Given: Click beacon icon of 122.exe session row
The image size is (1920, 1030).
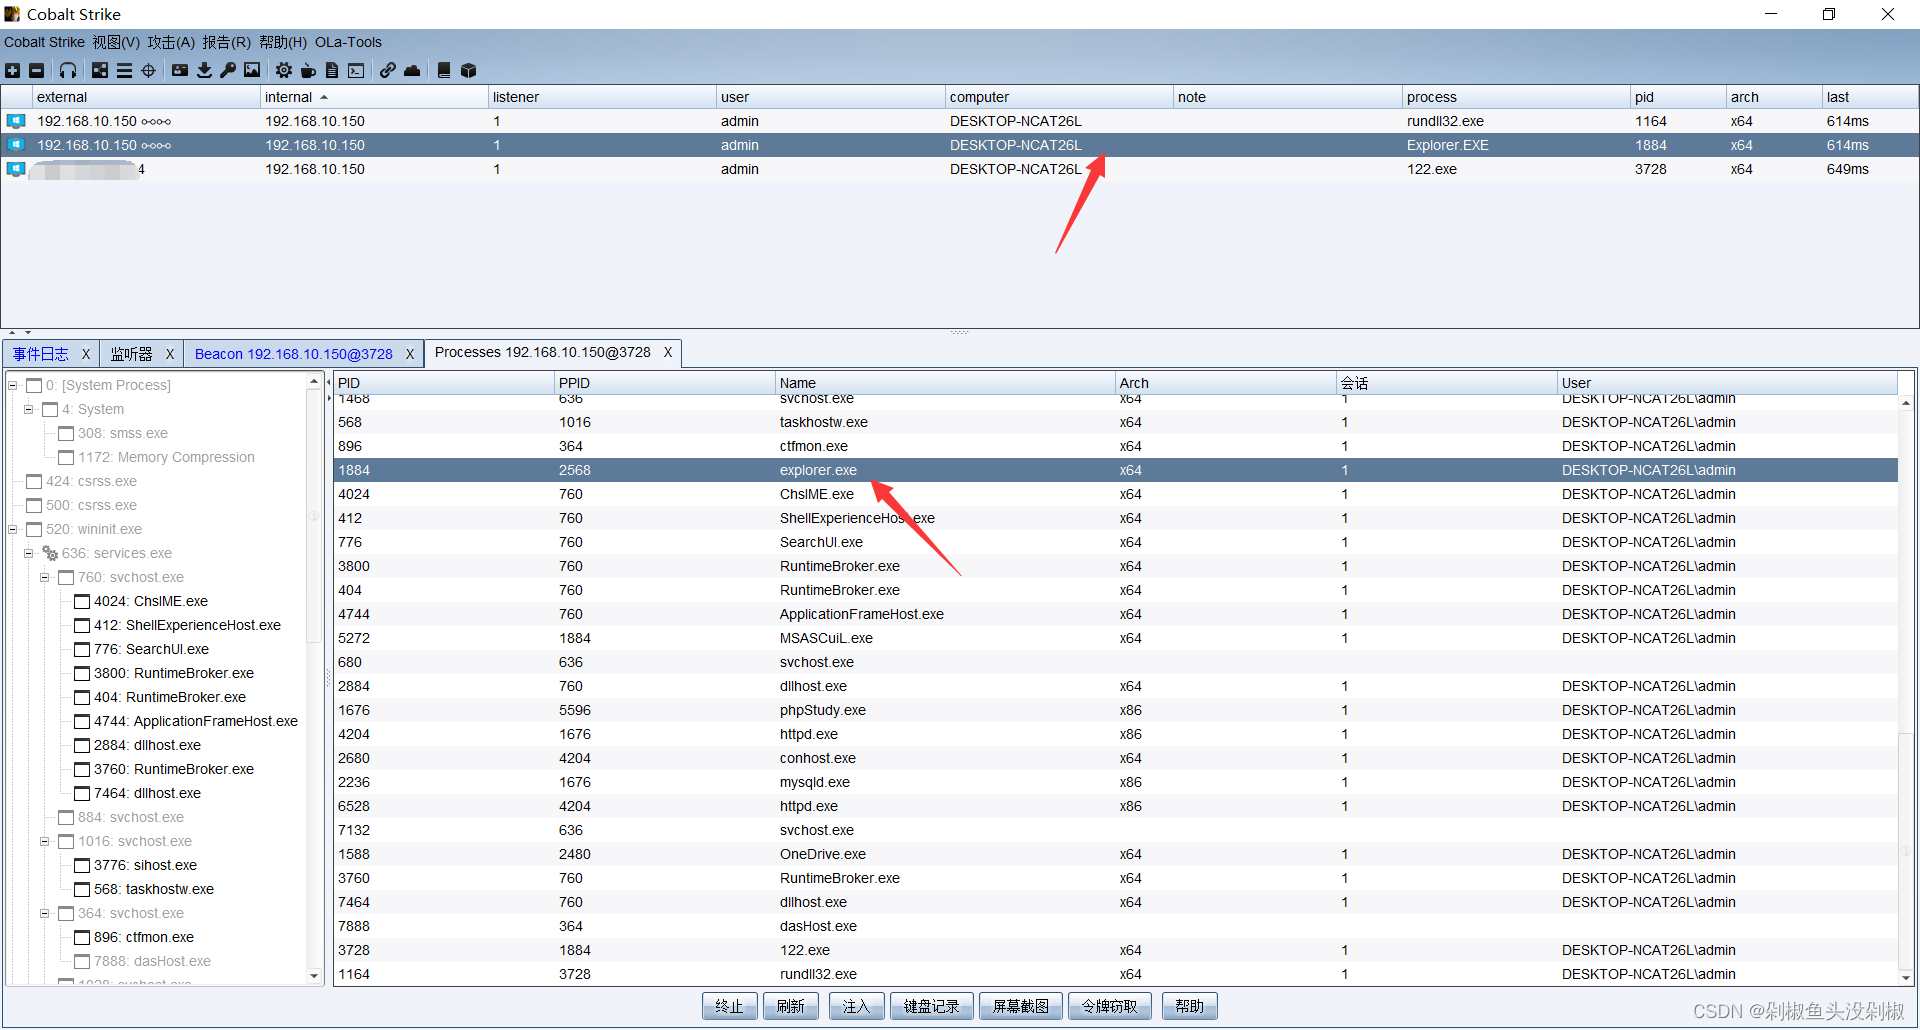Looking at the screenshot, I should (x=16, y=169).
